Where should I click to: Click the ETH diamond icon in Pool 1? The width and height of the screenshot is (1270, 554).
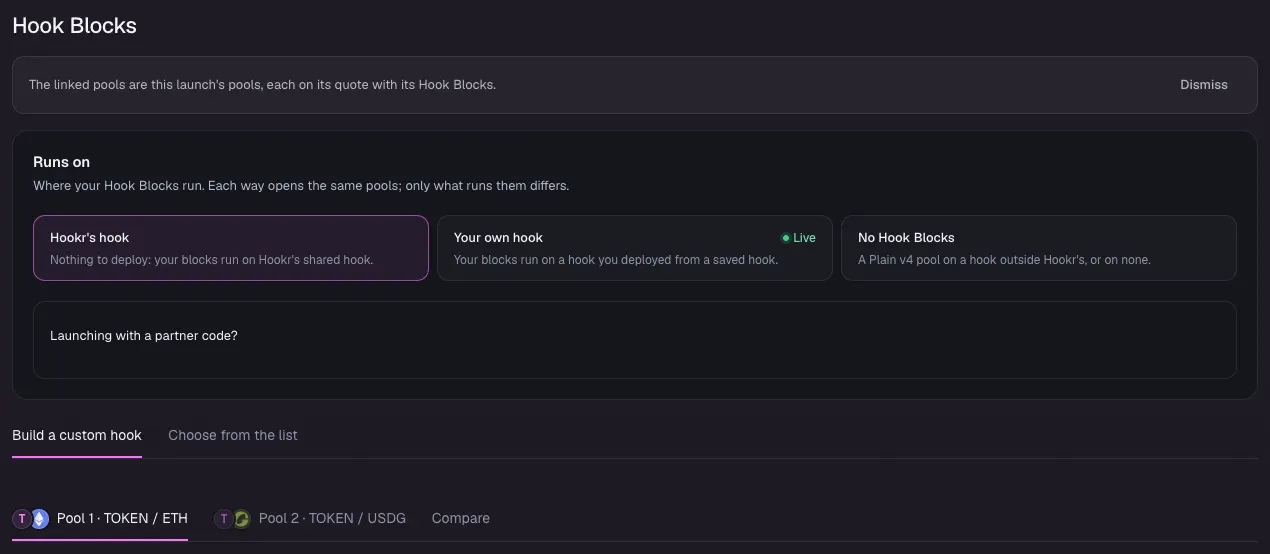point(40,519)
